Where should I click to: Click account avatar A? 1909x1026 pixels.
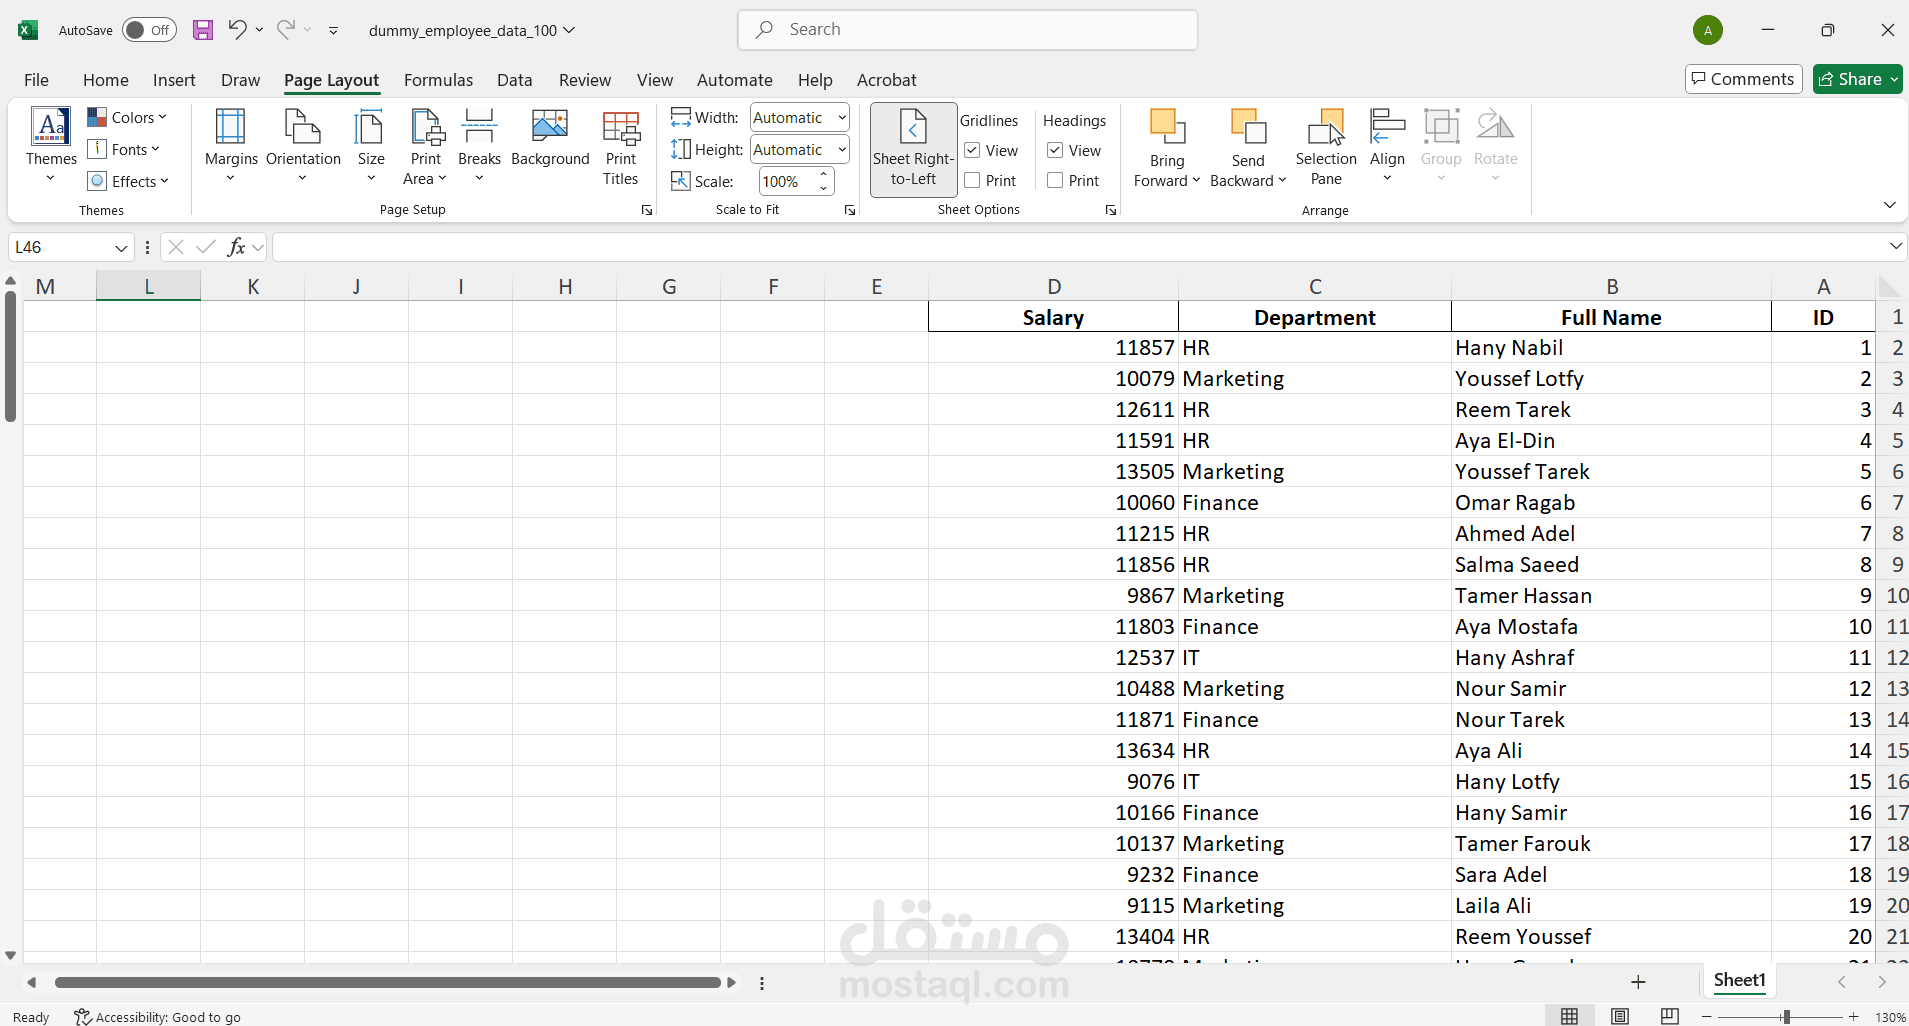(x=1708, y=30)
